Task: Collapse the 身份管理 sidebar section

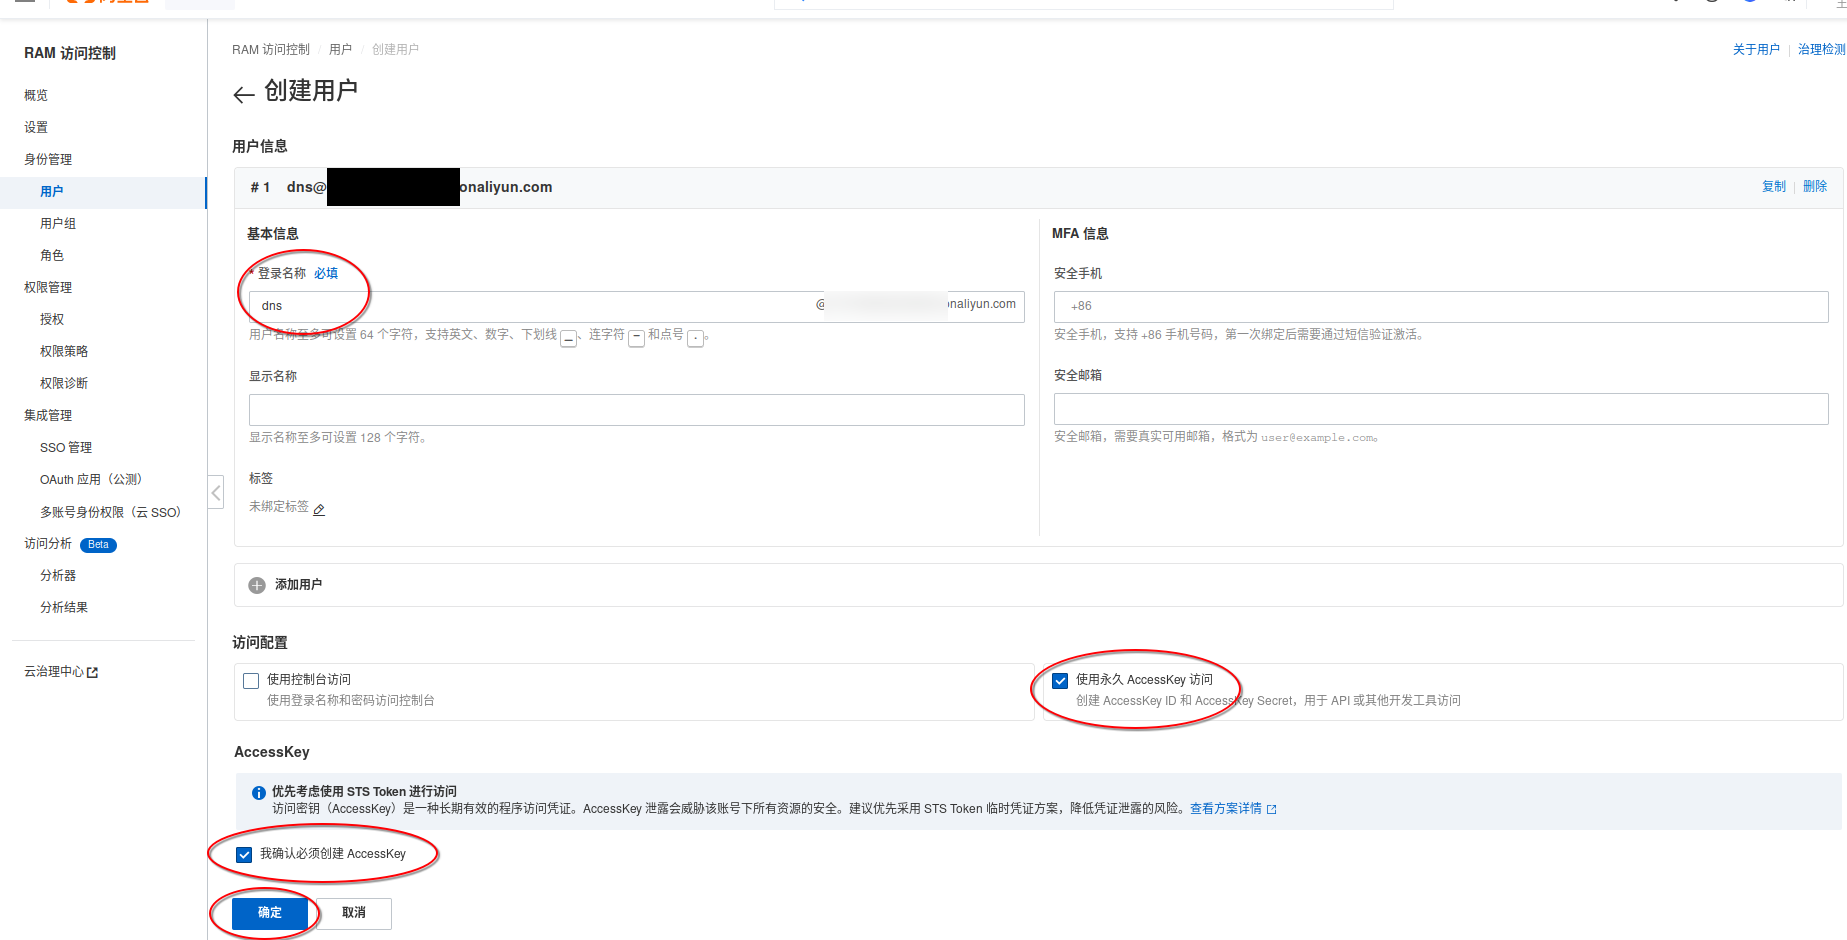Action: 48,159
